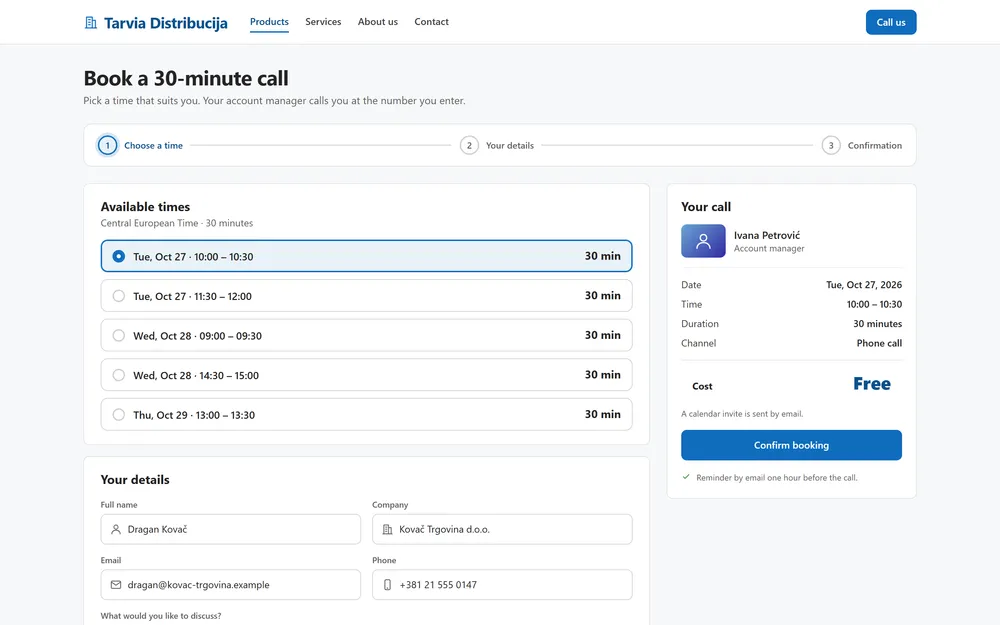Choose the Wed, Oct 28 09:00 – 09:30 slot
The height and width of the screenshot is (625, 1000).
[x=366, y=335]
